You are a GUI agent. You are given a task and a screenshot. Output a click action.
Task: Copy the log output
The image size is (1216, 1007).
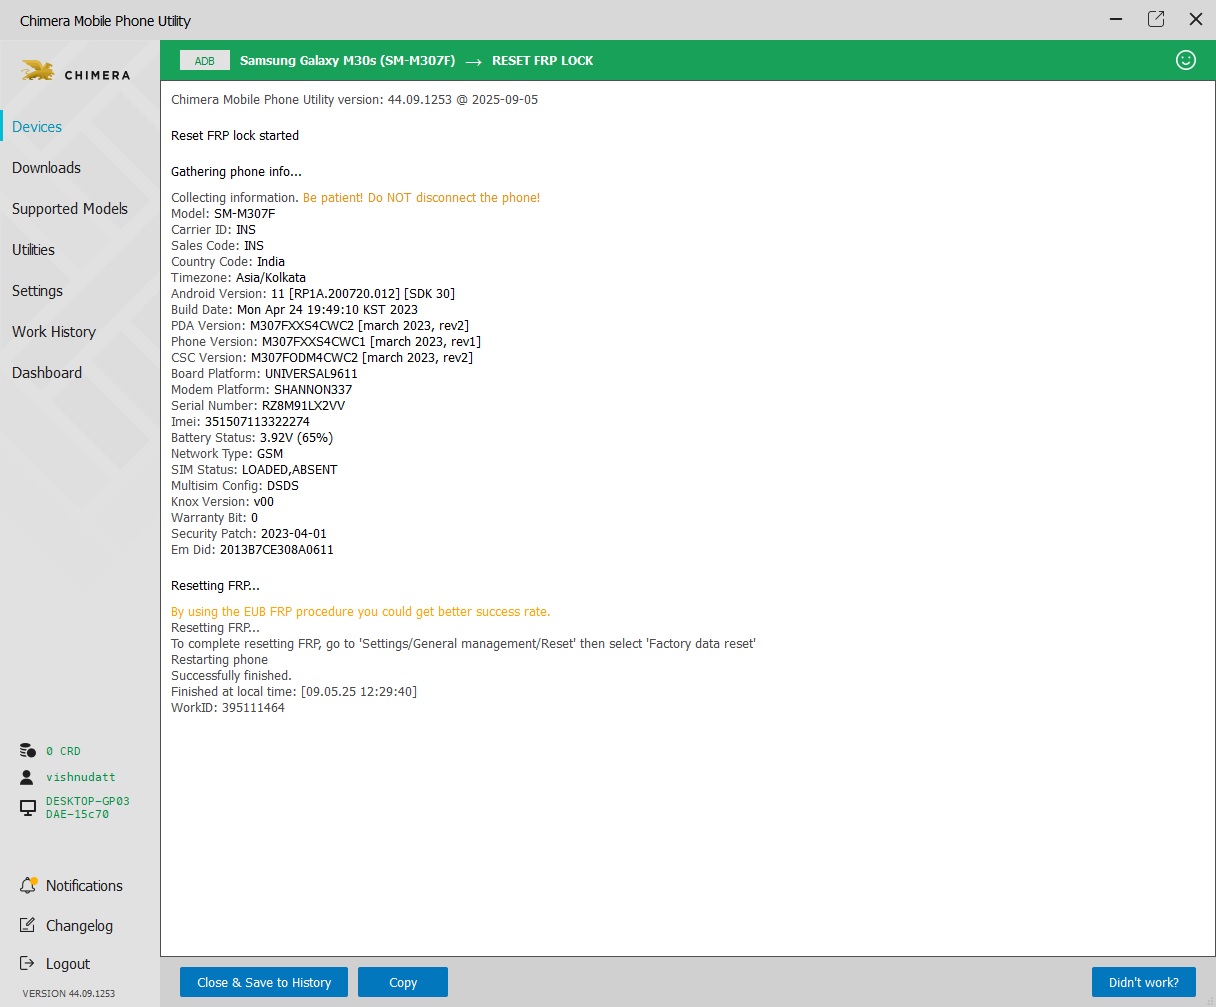(x=403, y=982)
